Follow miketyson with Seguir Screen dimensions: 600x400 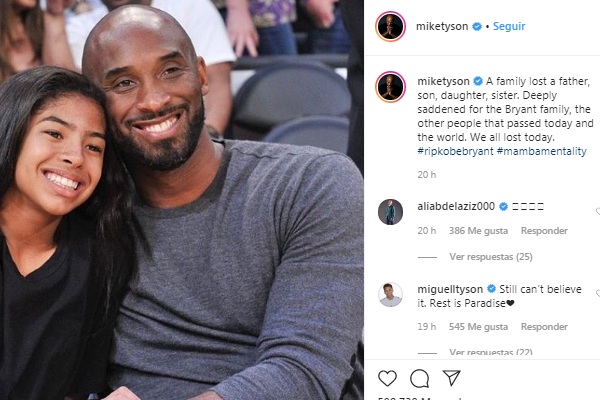509,26
